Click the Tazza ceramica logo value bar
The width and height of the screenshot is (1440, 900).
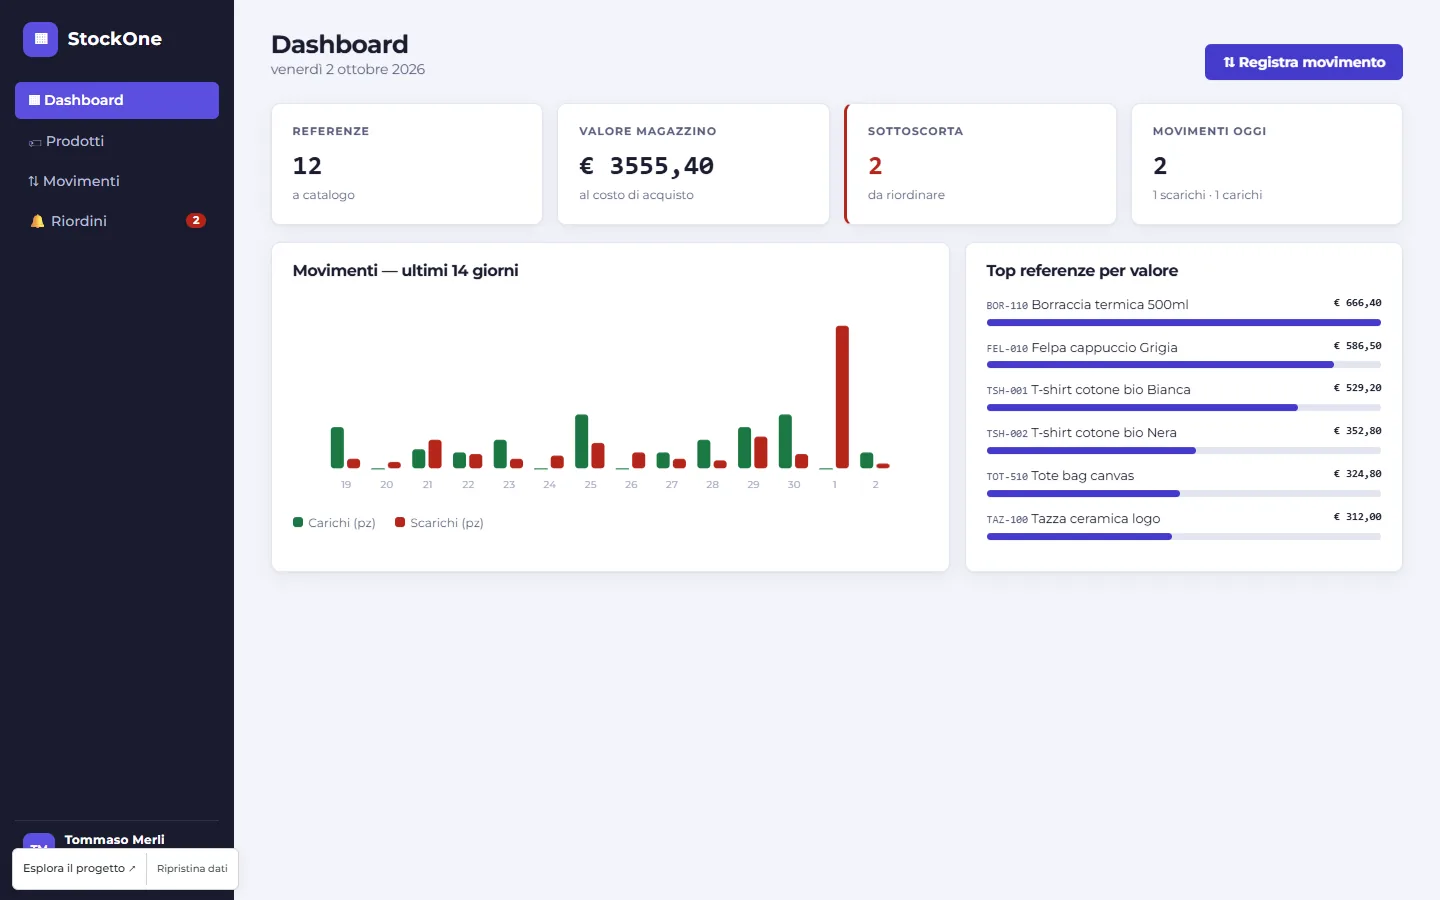[1184, 537]
